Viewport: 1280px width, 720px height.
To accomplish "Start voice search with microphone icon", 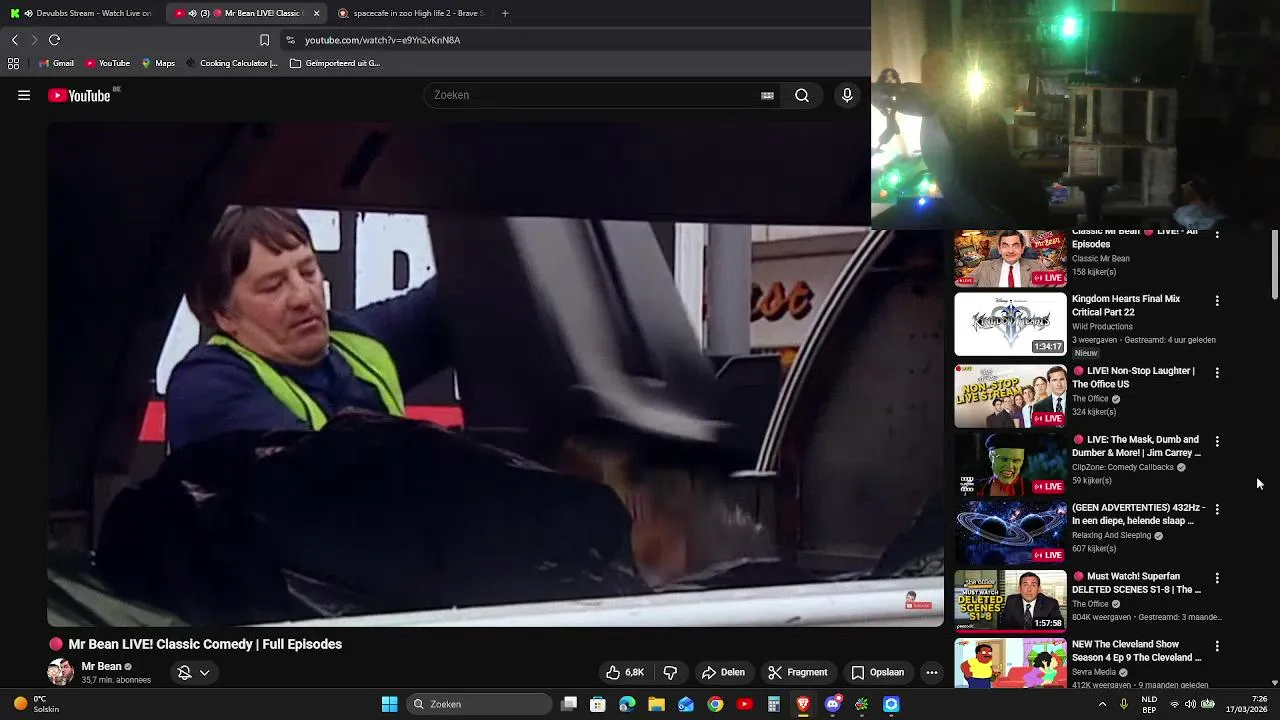I will click(847, 95).
